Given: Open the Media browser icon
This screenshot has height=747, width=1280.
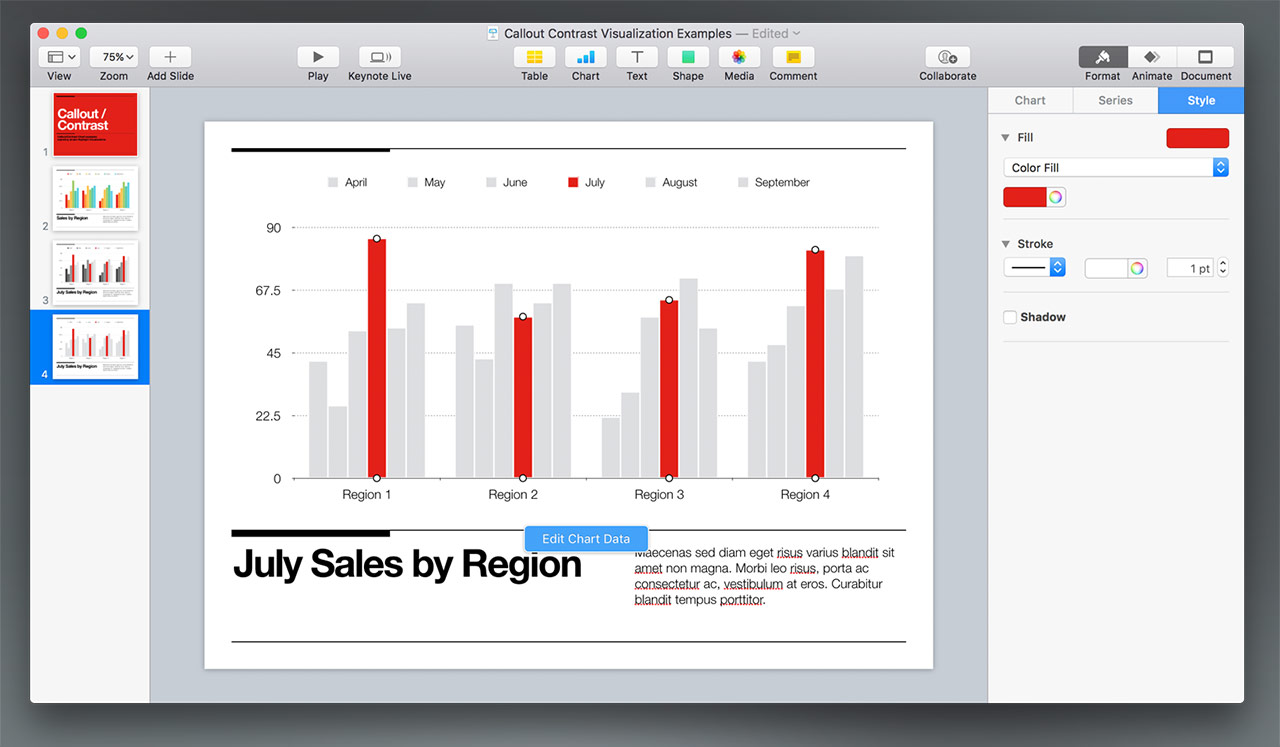Looking at the screenshot, I should 739,58.
